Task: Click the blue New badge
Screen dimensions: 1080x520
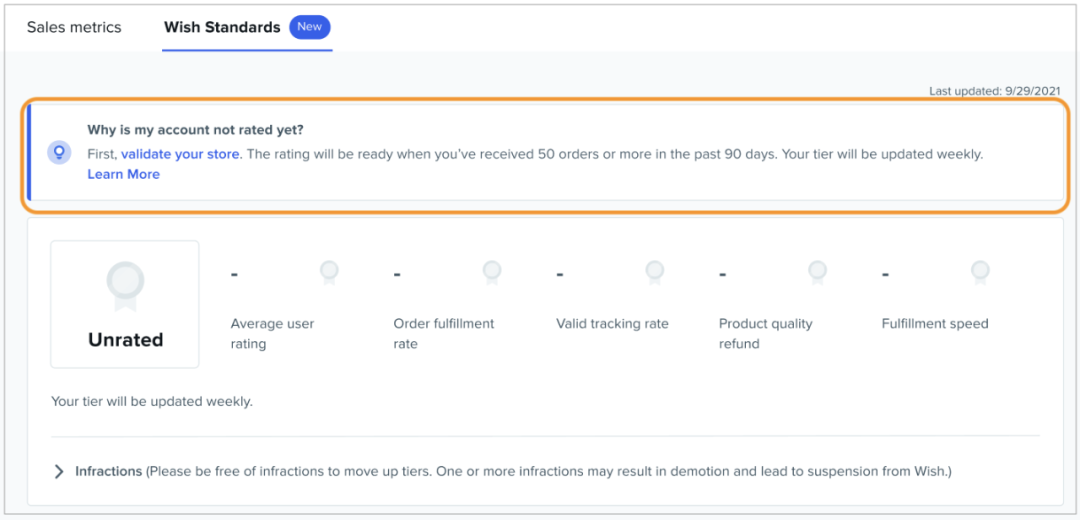Action: [310, 27]
